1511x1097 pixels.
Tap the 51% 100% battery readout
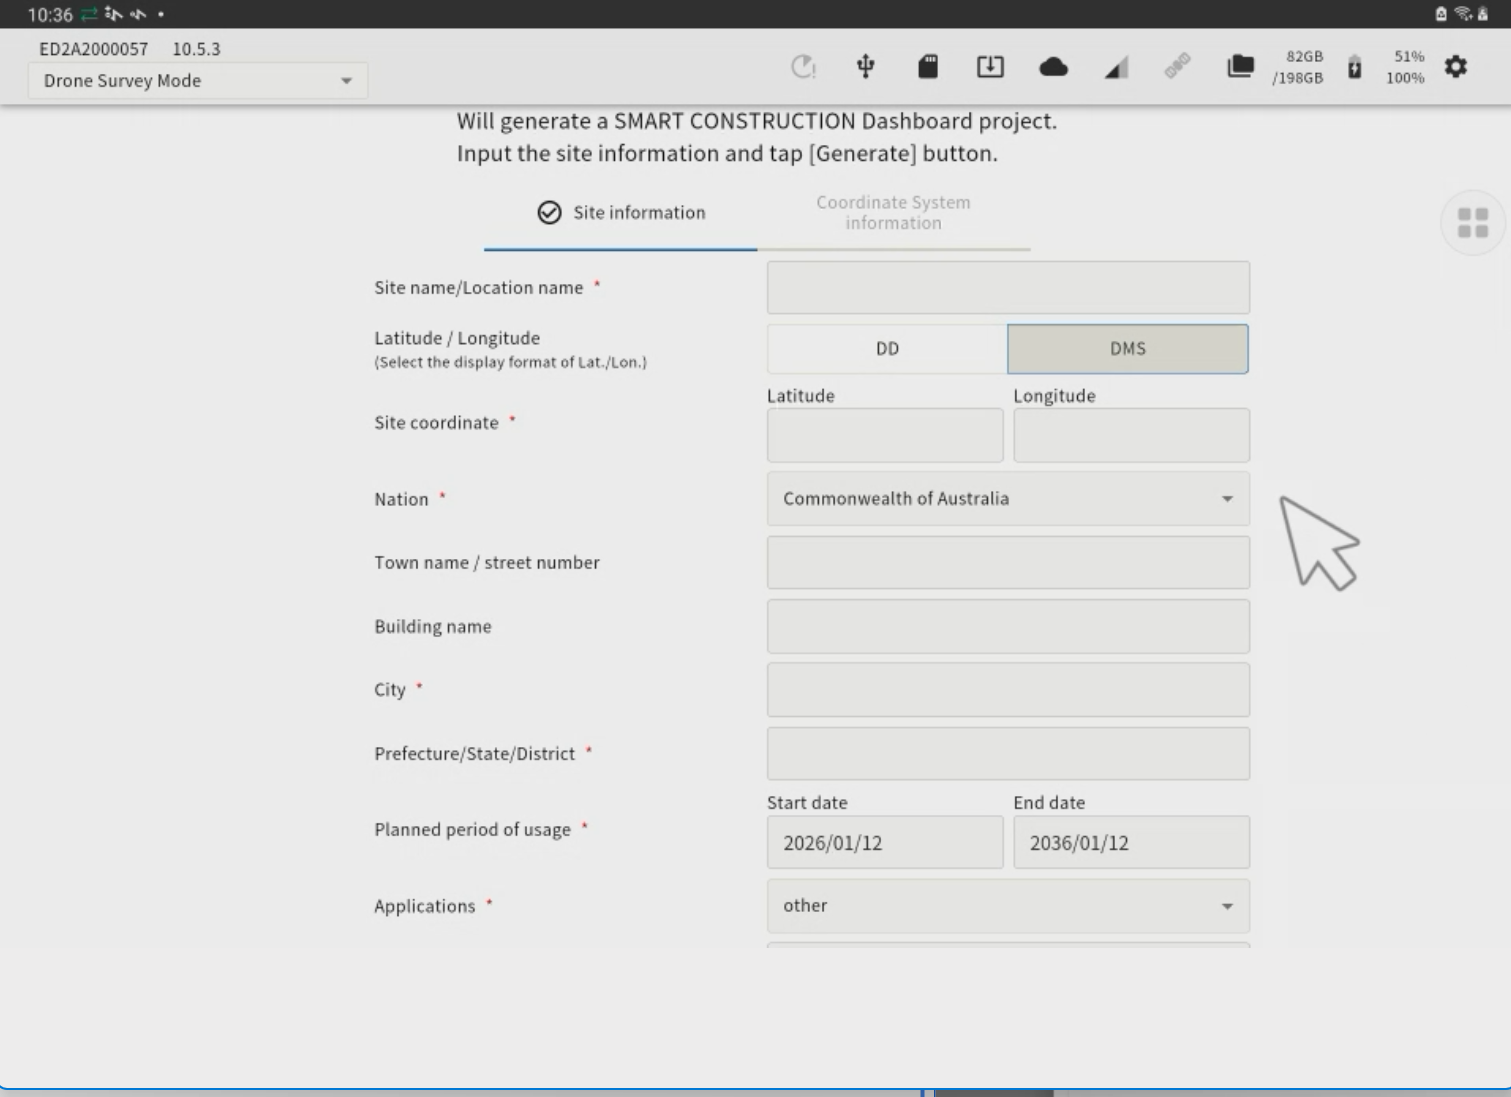click(x=1405, y=67)
